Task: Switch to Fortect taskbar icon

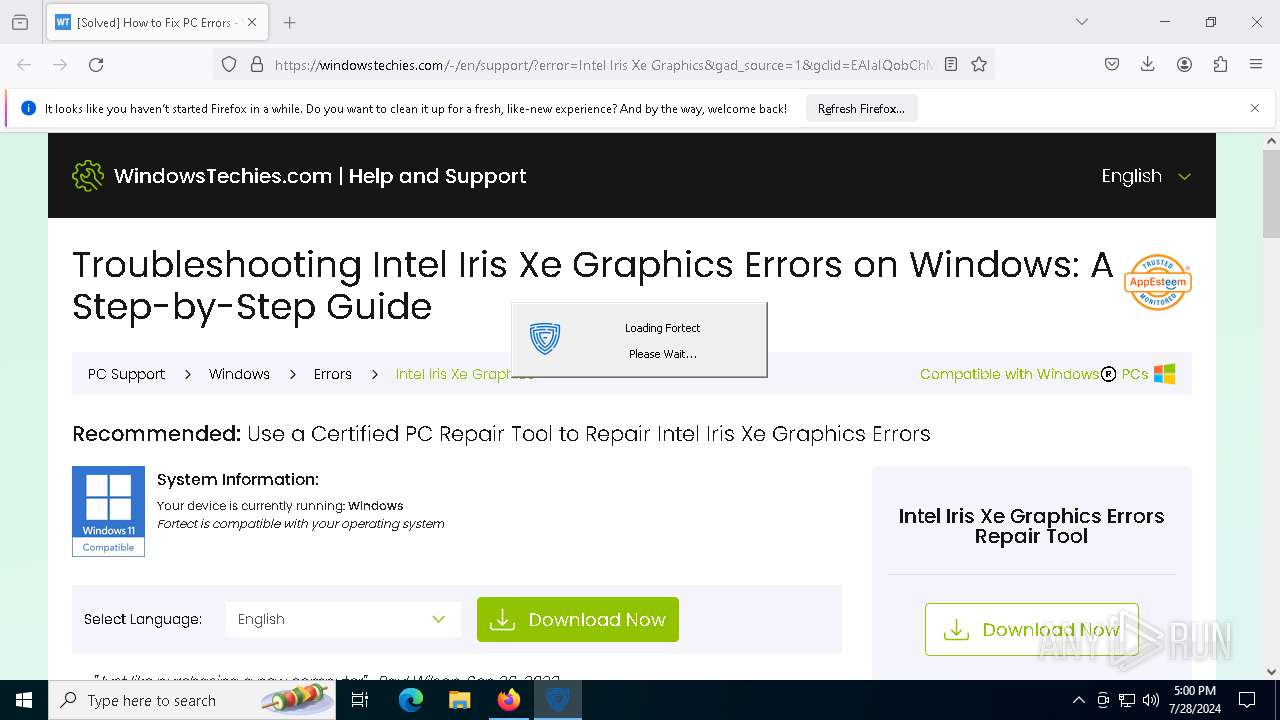Action: tap(557, 700)
